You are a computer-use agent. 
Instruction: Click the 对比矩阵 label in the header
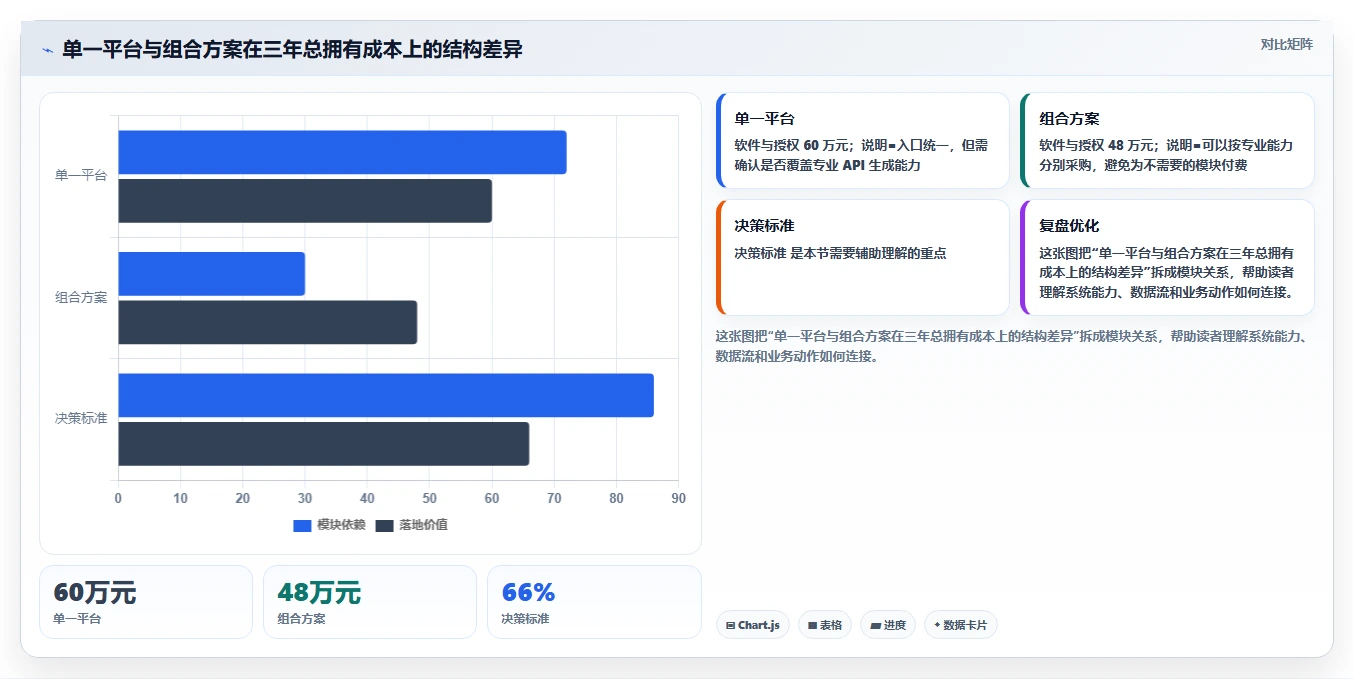coord(1286,44)
